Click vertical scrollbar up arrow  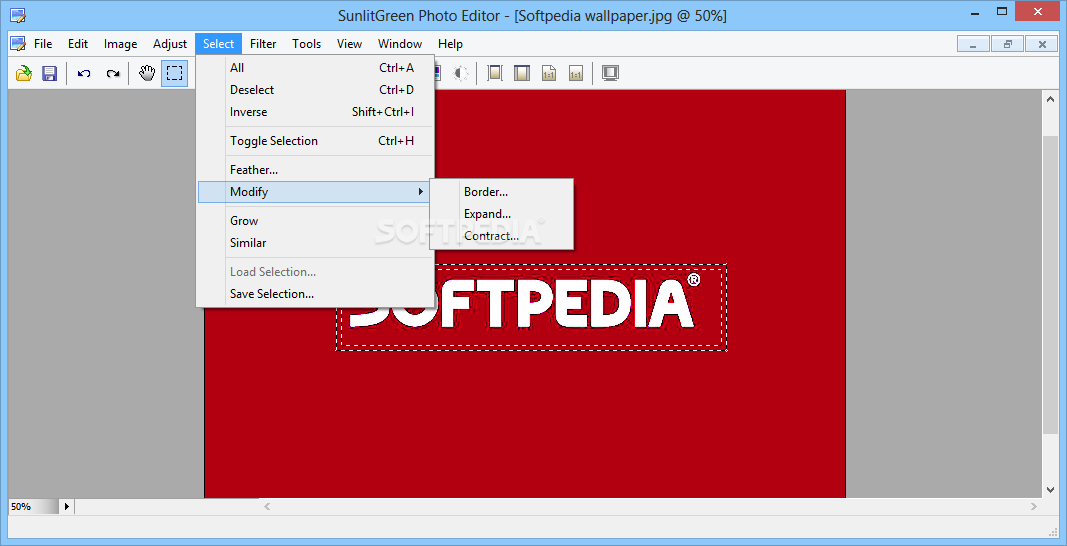coord(1050,99)
